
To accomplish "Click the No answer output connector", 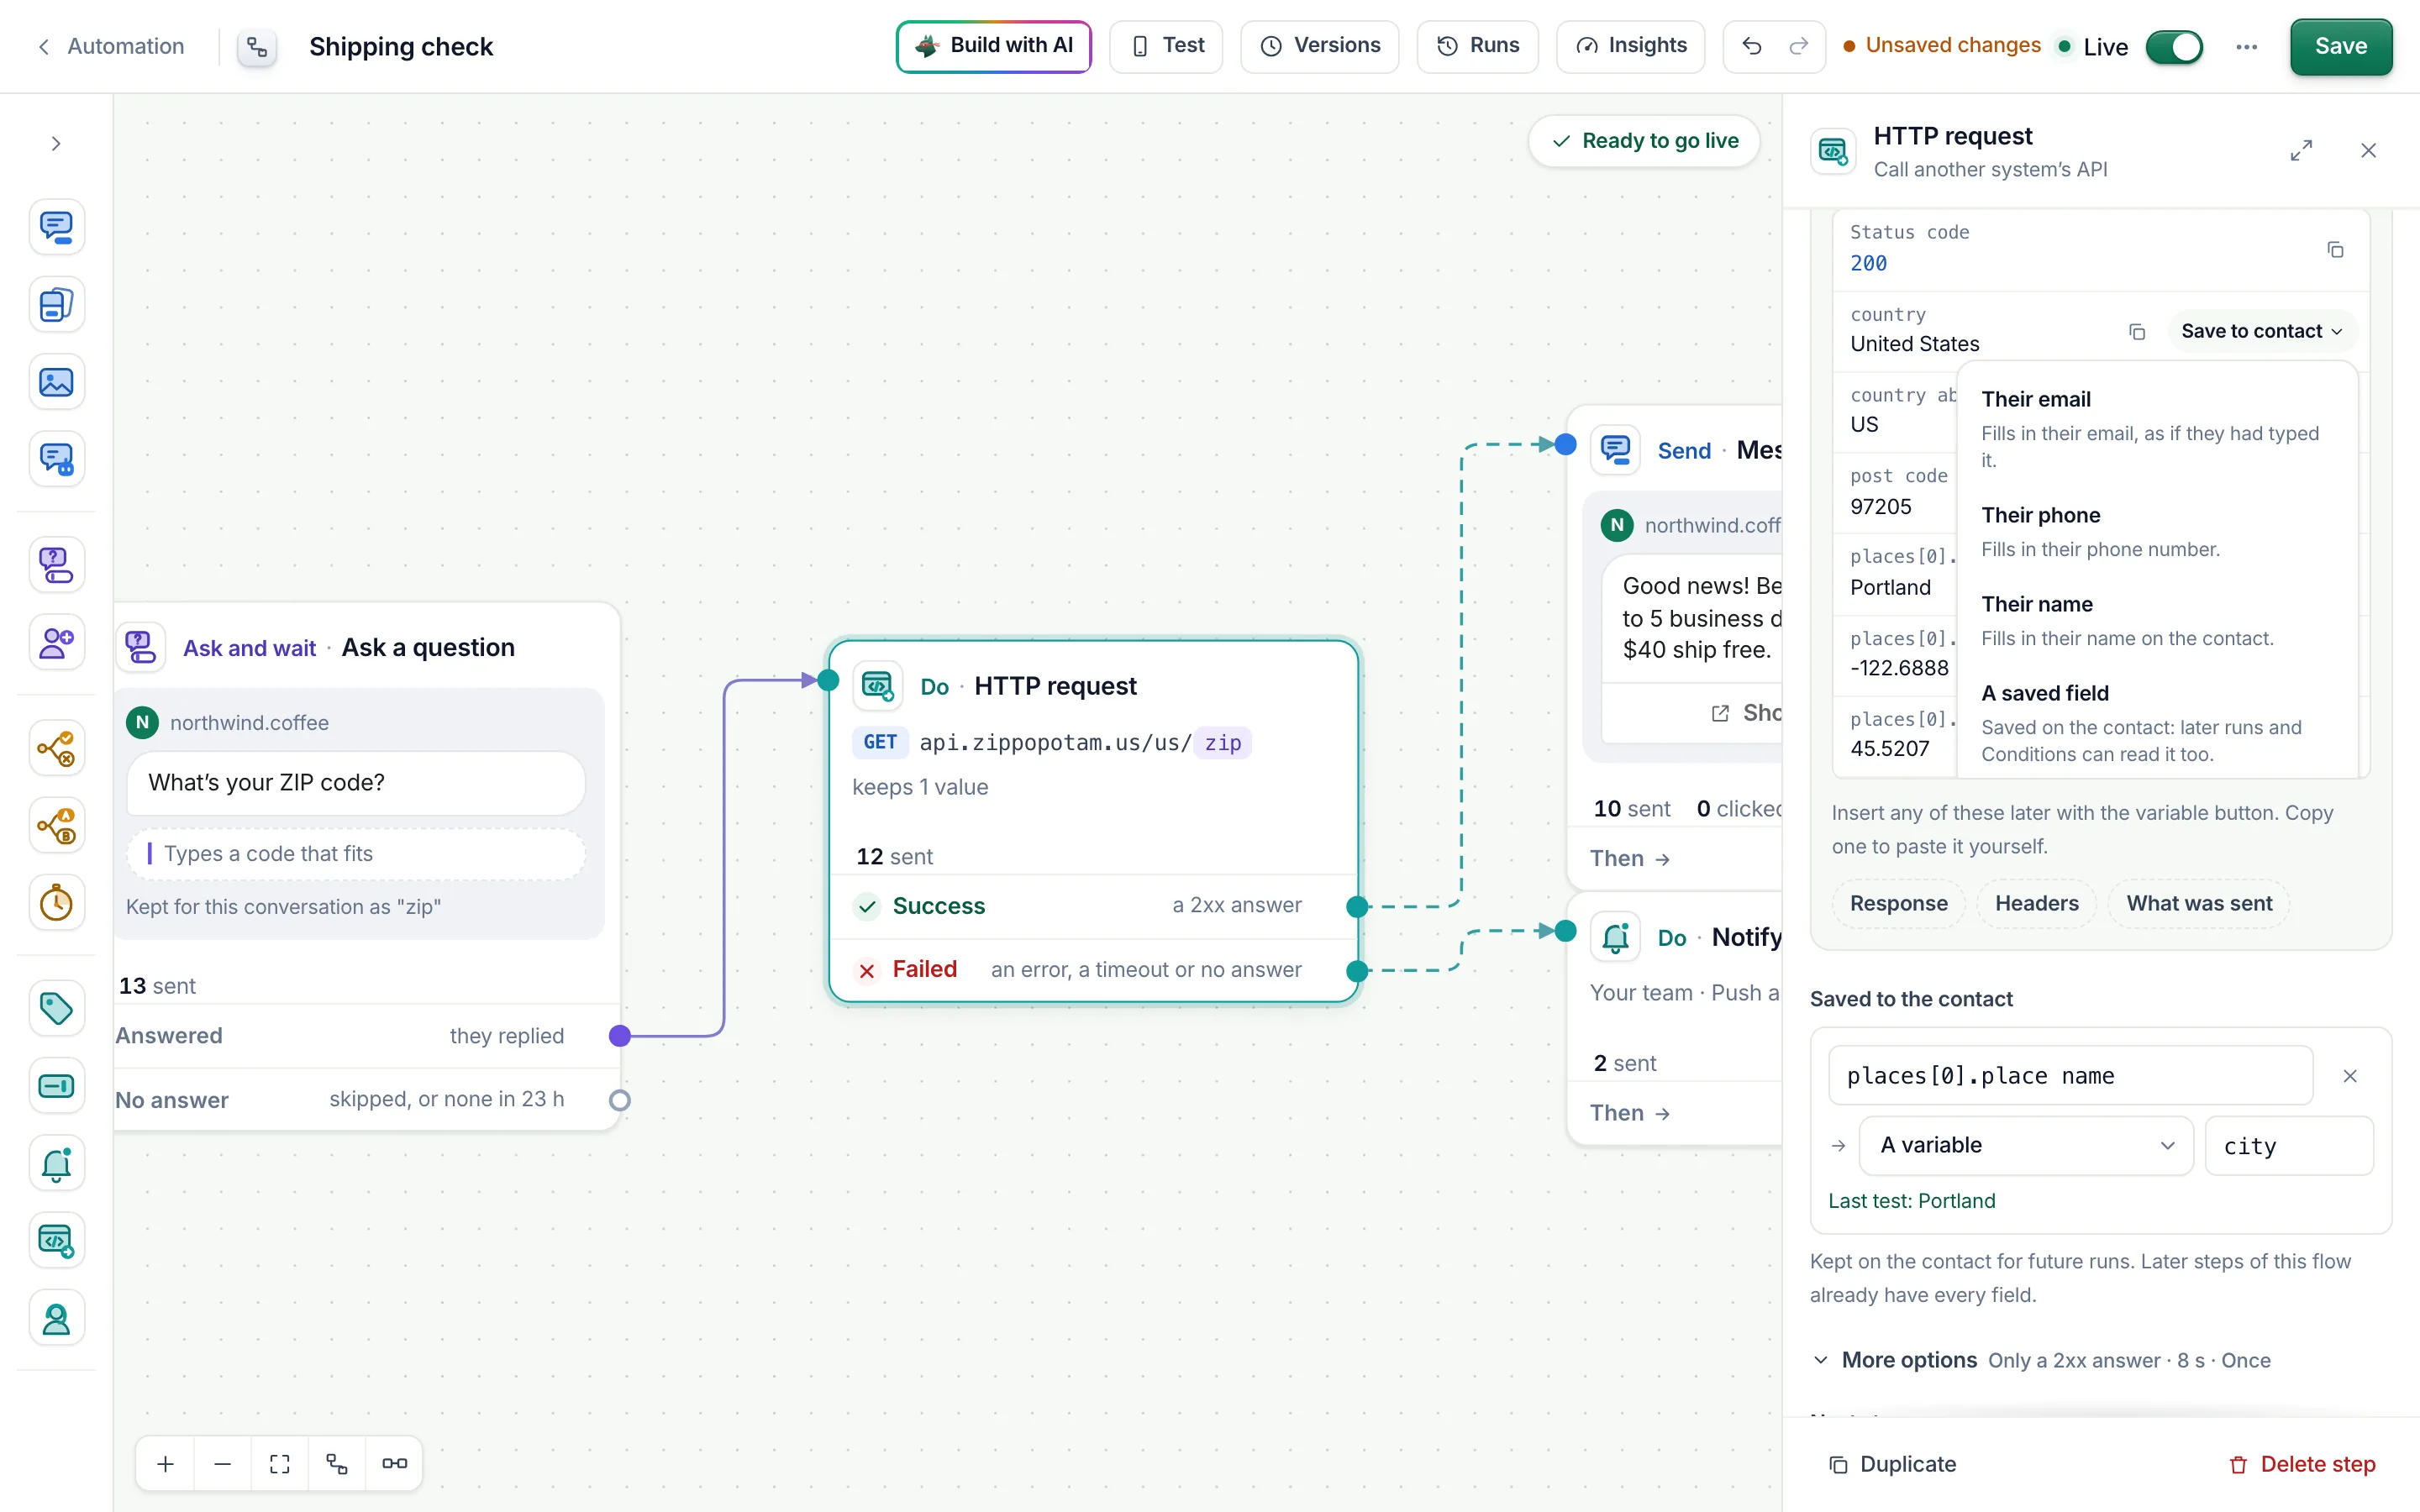I will point(620,1100).
